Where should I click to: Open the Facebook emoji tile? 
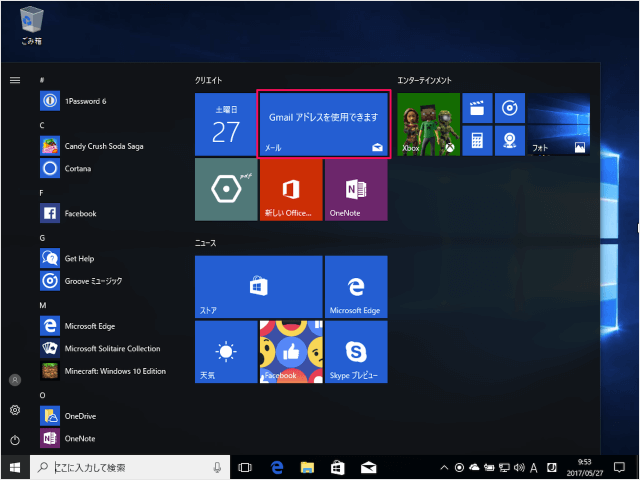291,352
